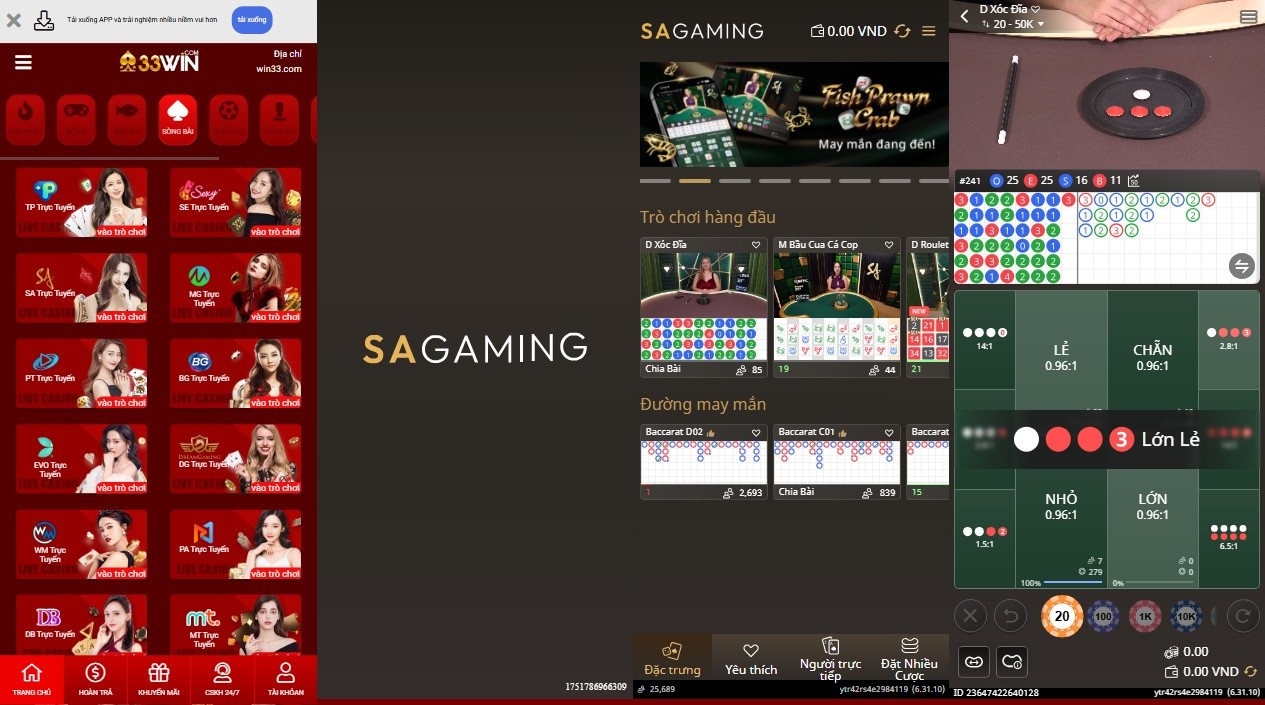Screen dimensions: 1265x705
Task: Open WM Trực Tuyến live casino card
Action: pyautogui.click(x=81, y=544)
